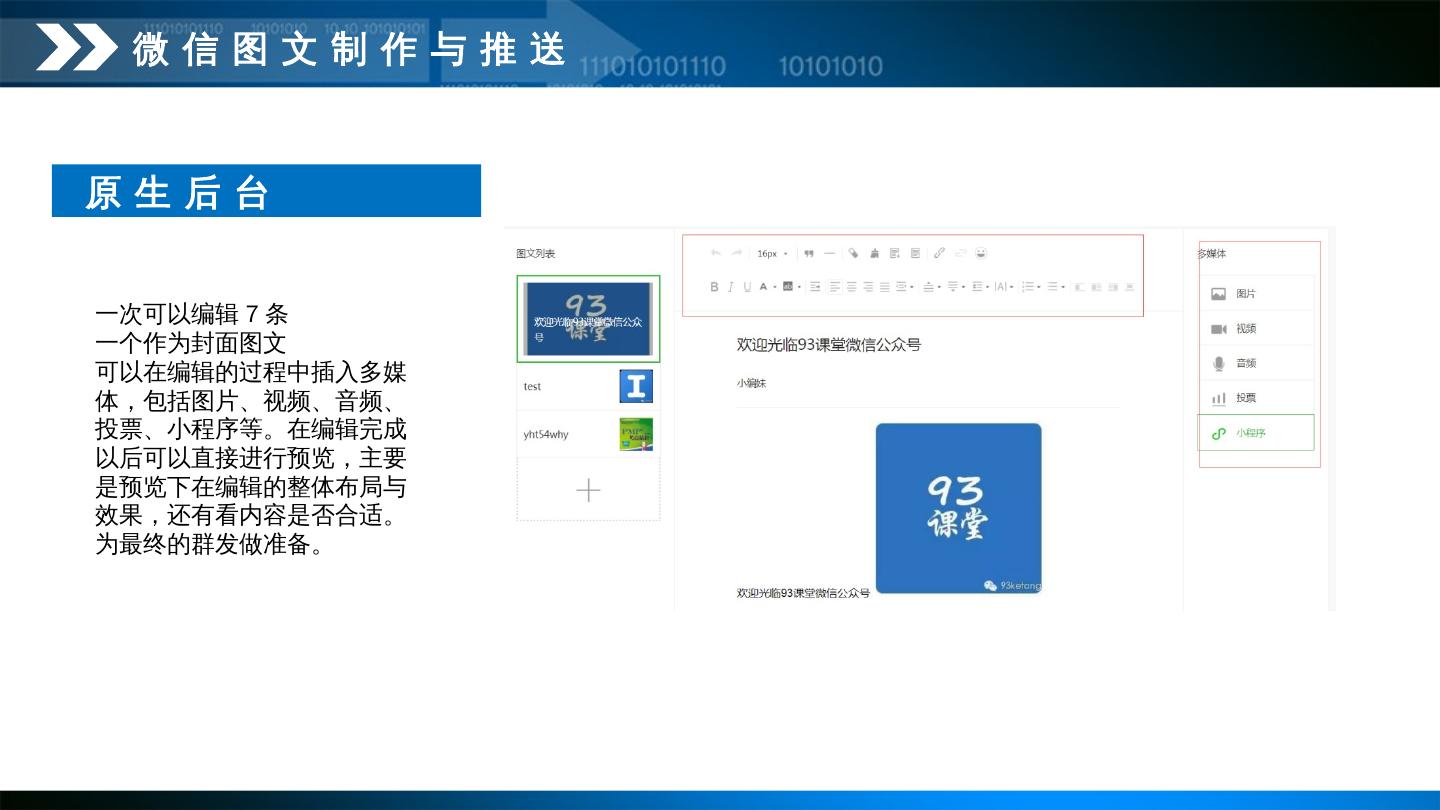Select 视频 in the multimedia panel
Image resolution: width=1440 pixels, height=810 pixels.
pos(1257,329)
